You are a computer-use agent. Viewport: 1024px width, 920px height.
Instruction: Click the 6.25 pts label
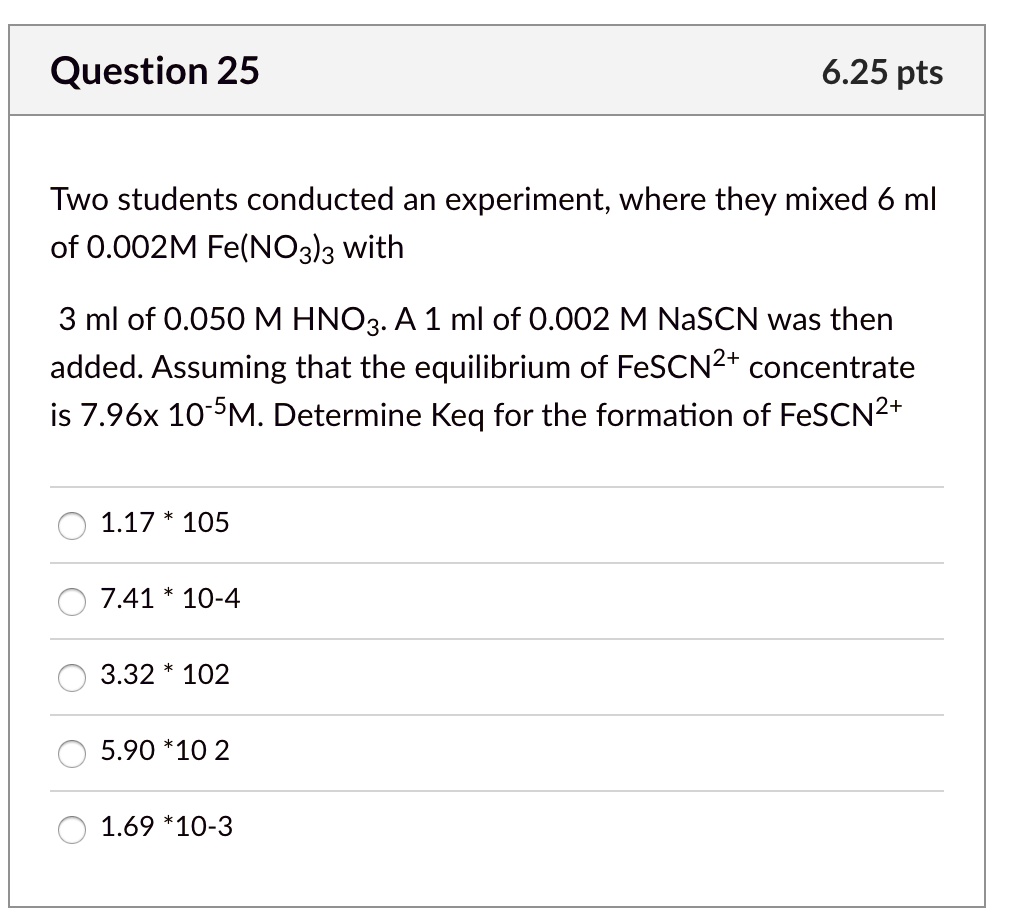click(x=881, y=72)
